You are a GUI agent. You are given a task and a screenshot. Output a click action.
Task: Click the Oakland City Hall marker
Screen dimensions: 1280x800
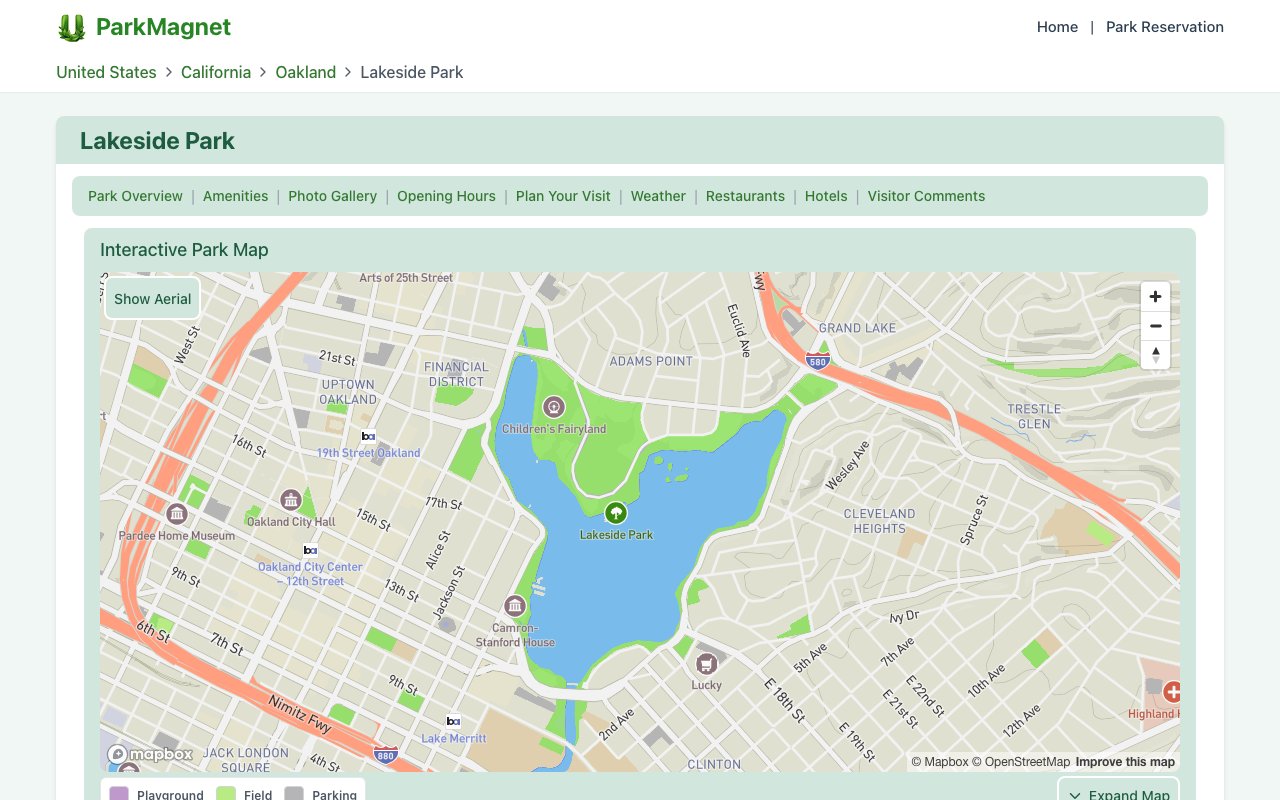coord(291,500)
